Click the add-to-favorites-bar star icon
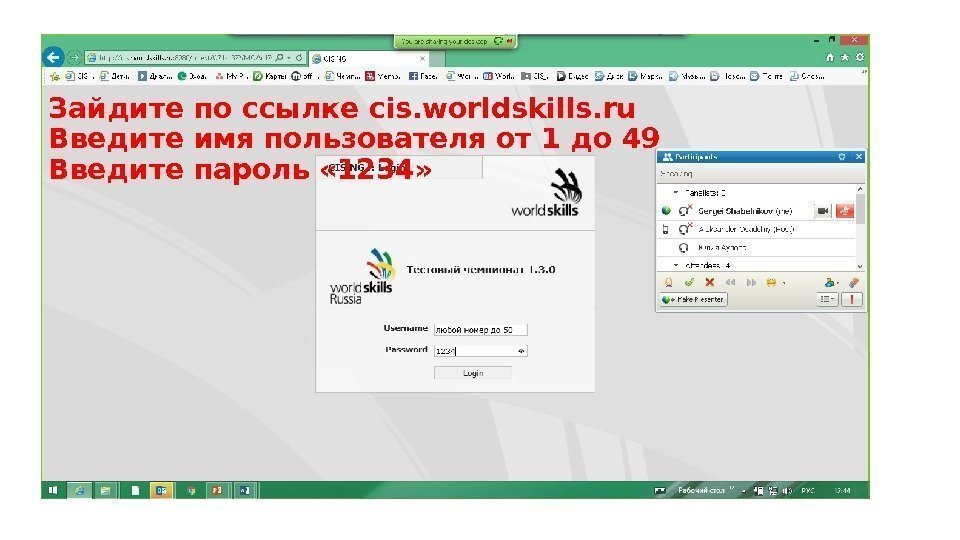960x540 pixels. click(x=55, y=76)
